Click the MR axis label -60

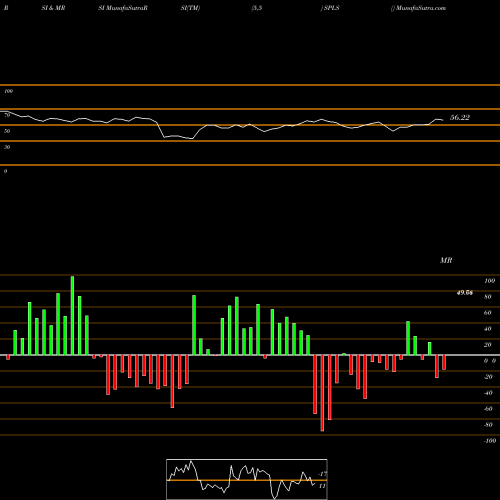point(488,409)
